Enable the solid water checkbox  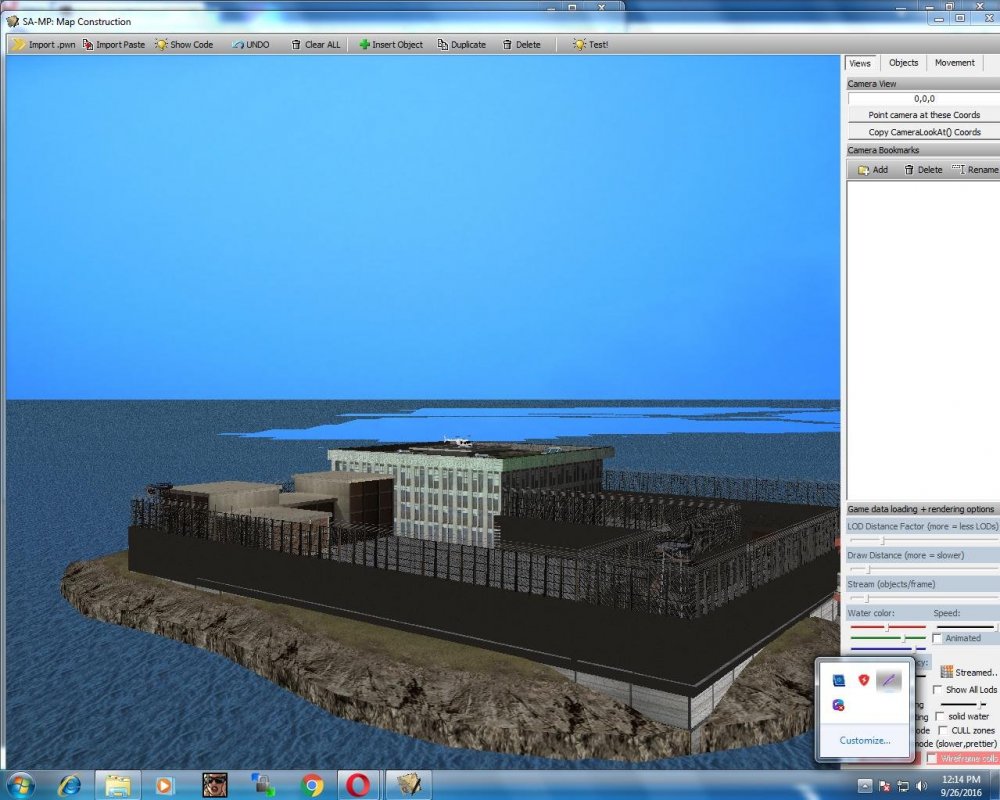click(x=940, y=716)
